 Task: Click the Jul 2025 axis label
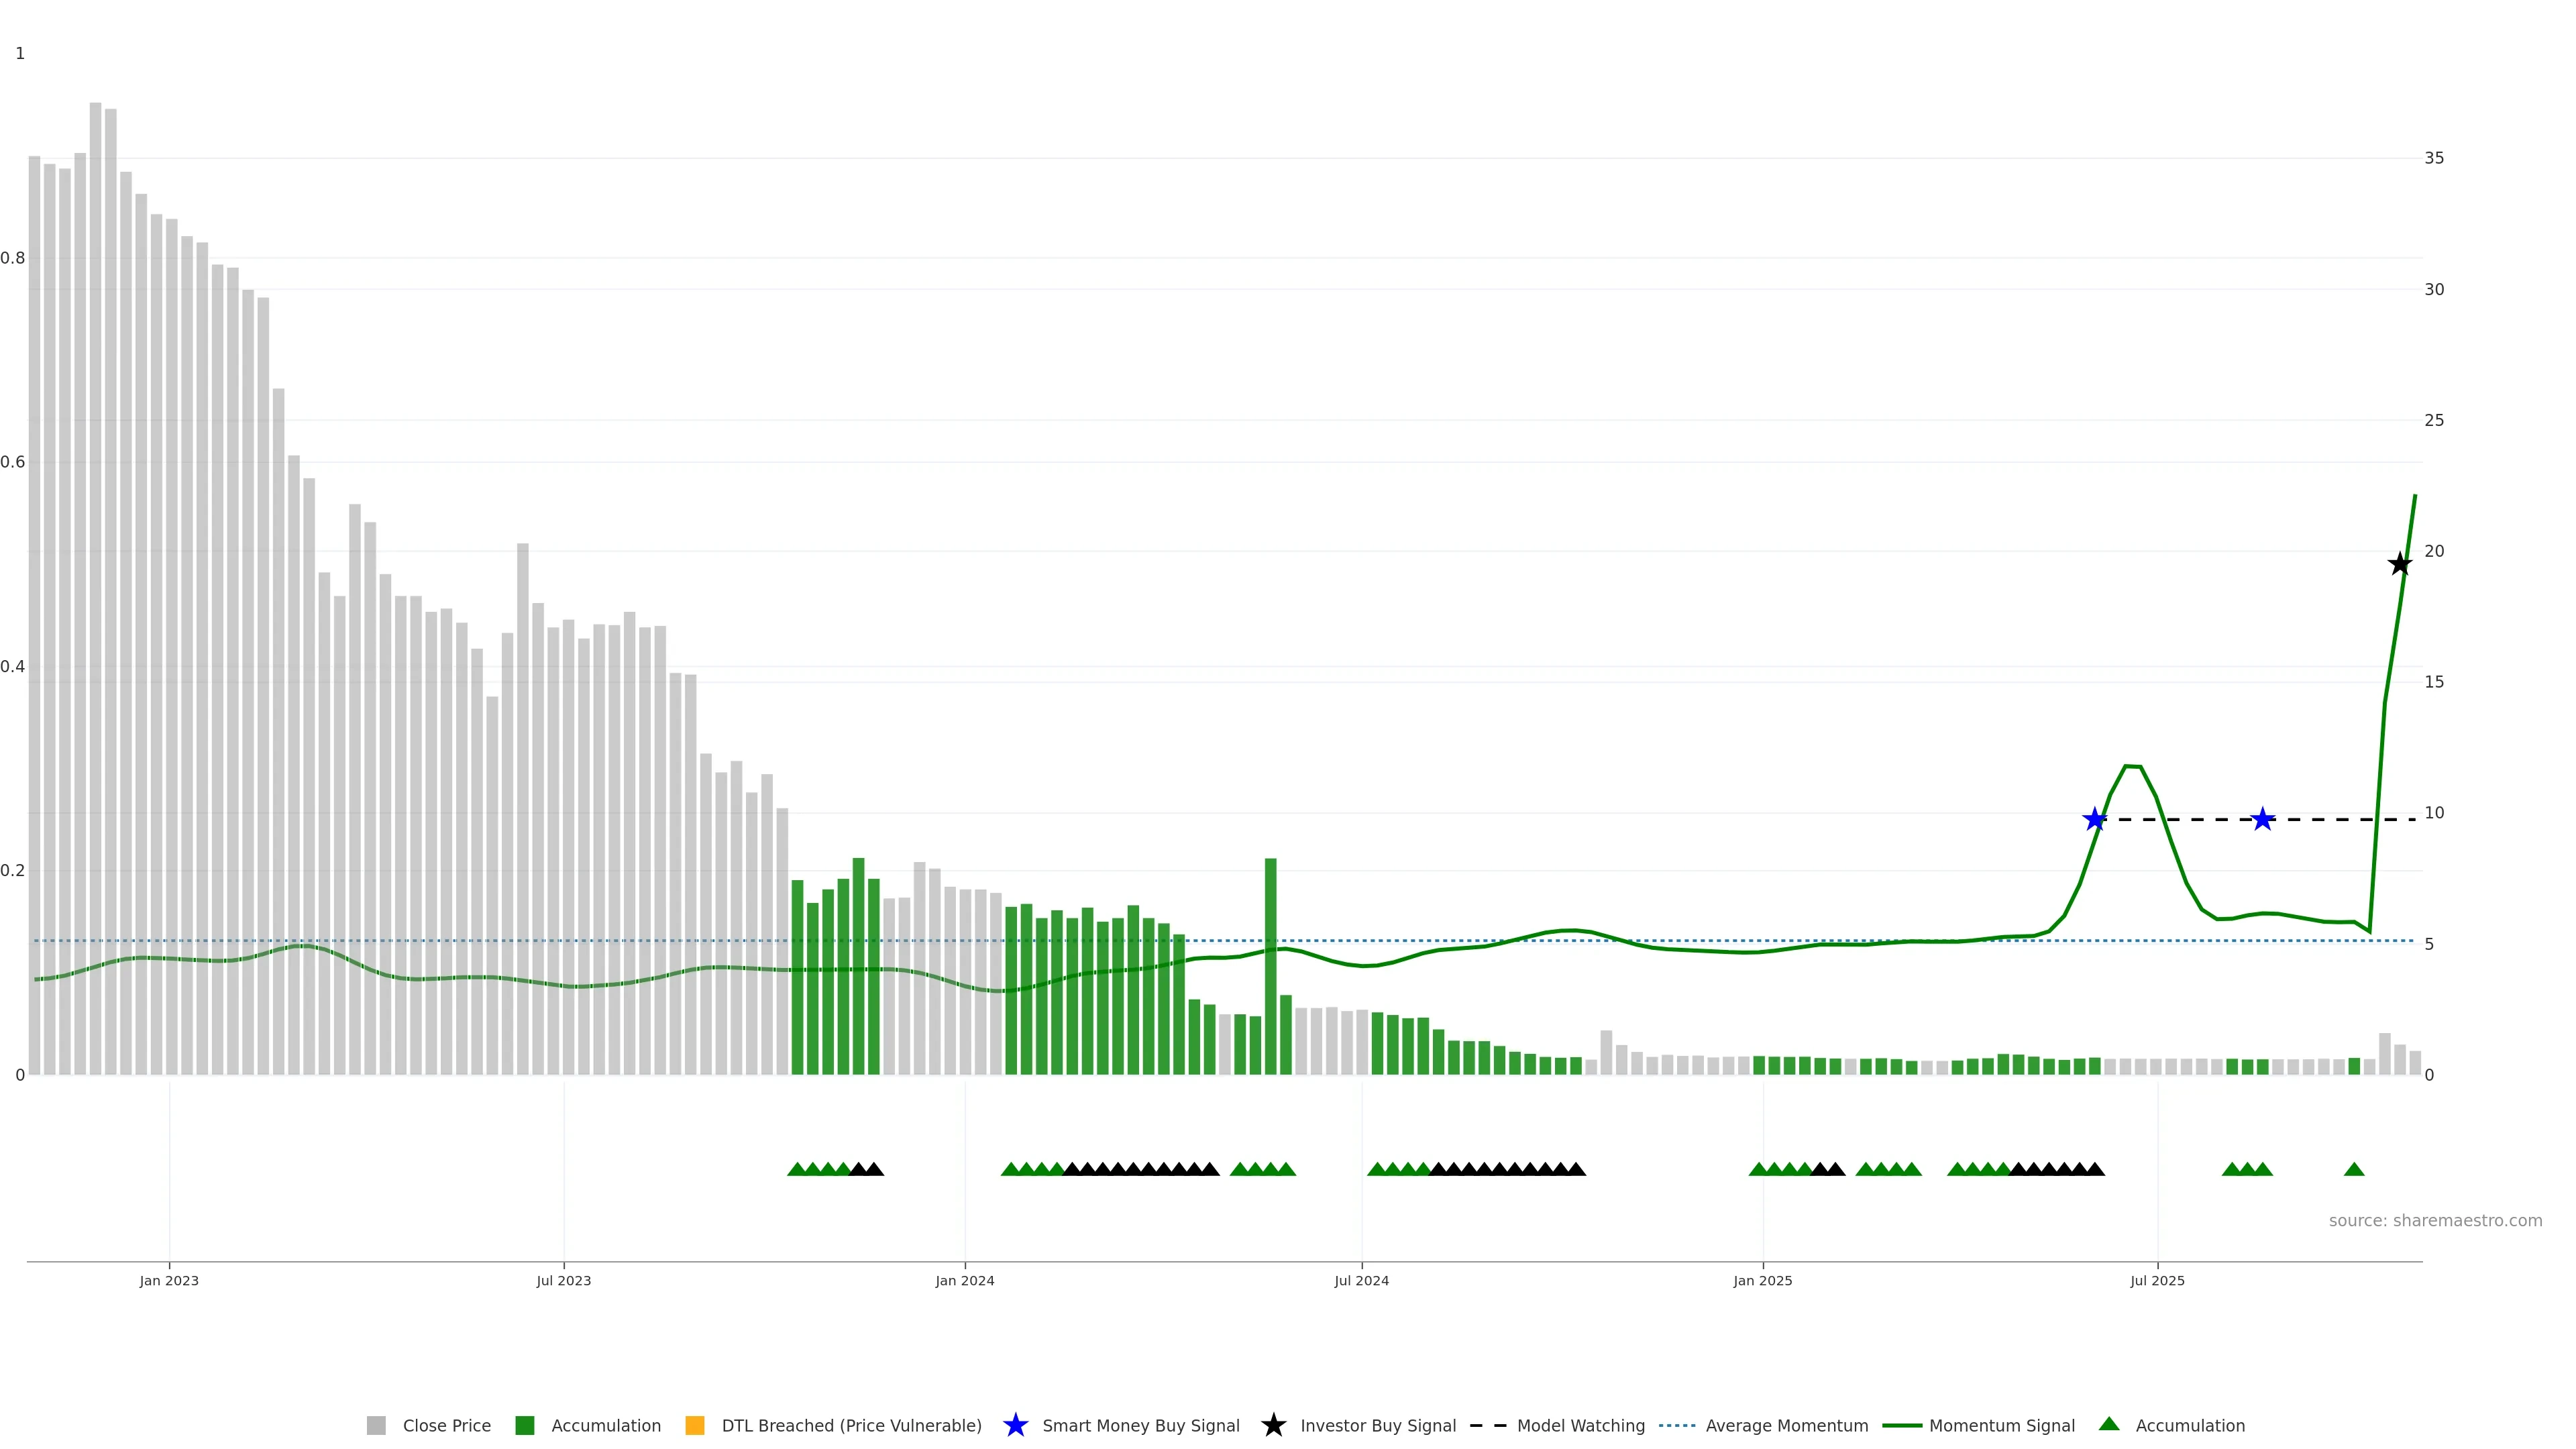[2157, 1281]
